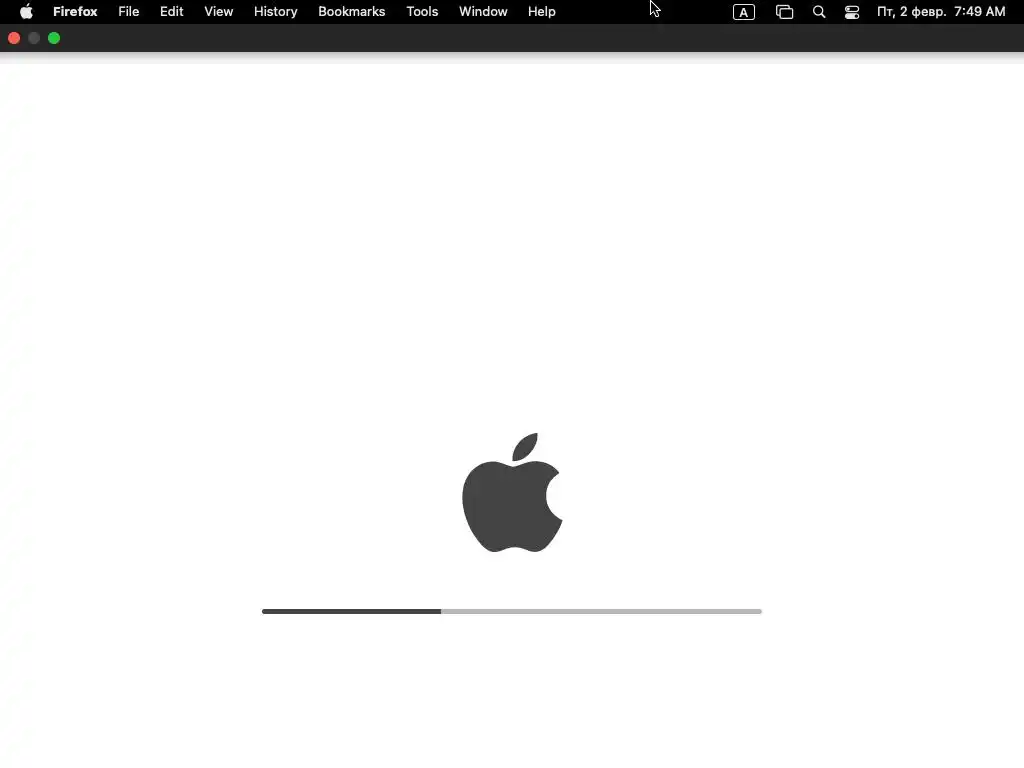The image size is (1024, 768).
Task: Close the window with red button
Action: point(14,39)
